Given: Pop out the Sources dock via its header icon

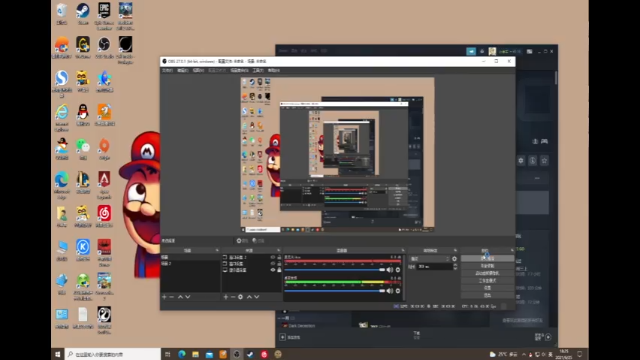Looking at the screenshot, I should click(x=279, y=250).
